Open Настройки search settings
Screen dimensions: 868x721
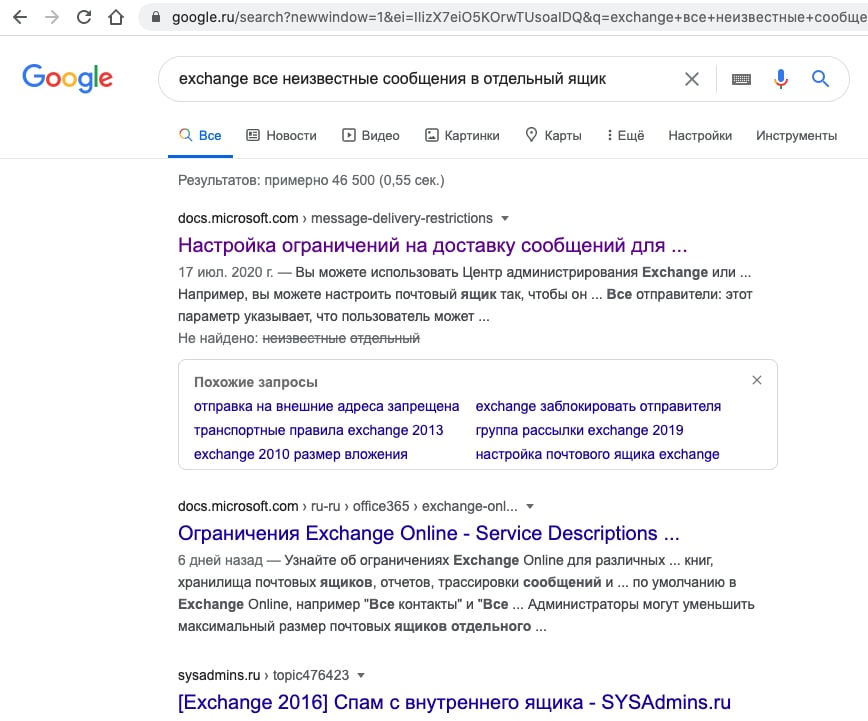pos(700,136)
